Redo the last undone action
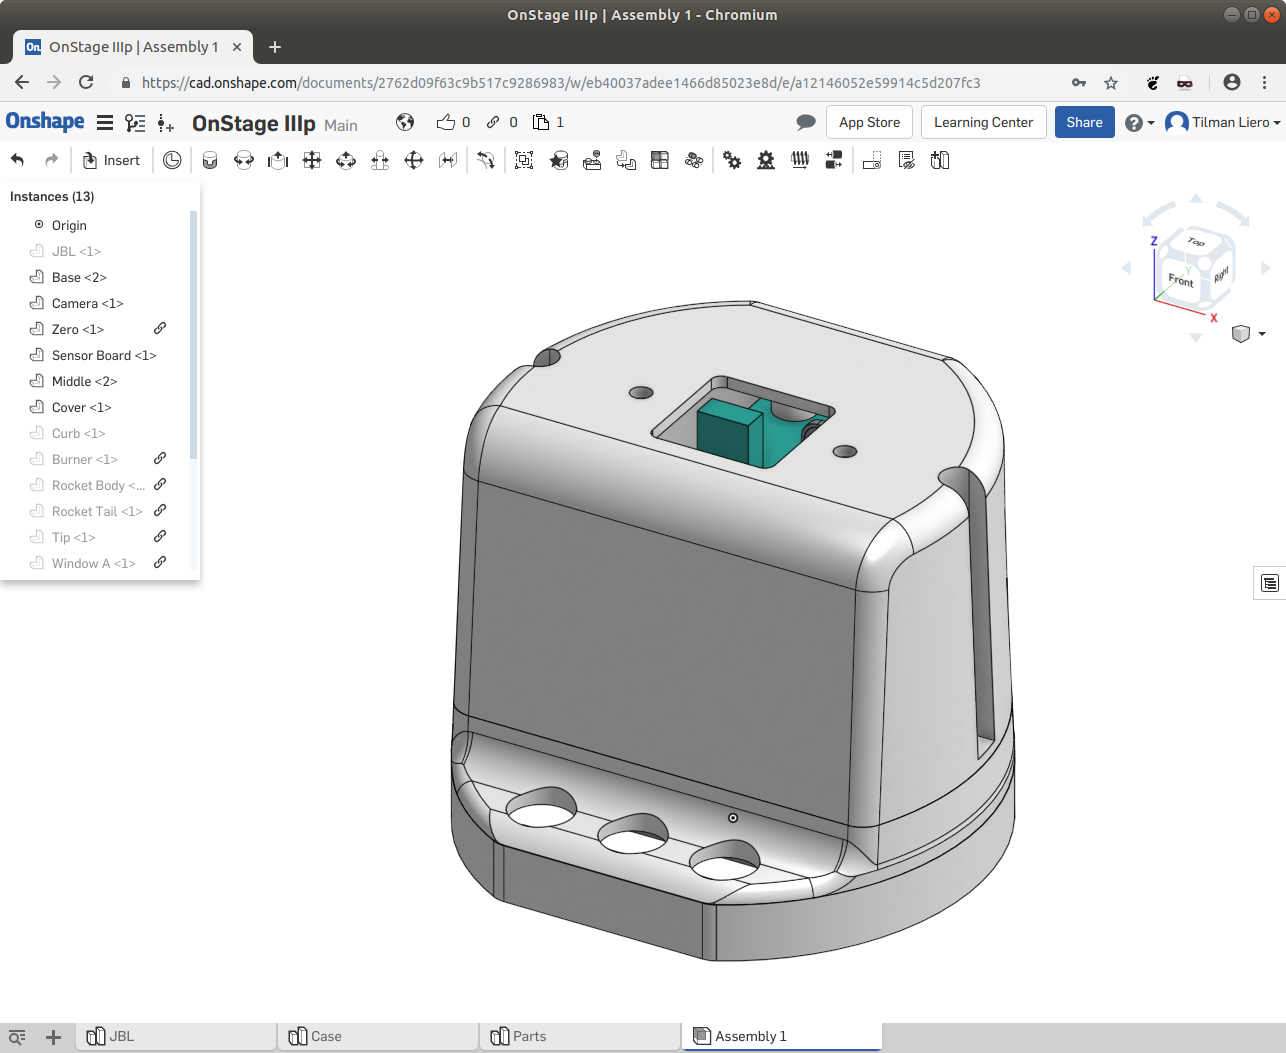Image resolution: width=1286 pixels, height=1053 pixels. click(51, 160)
